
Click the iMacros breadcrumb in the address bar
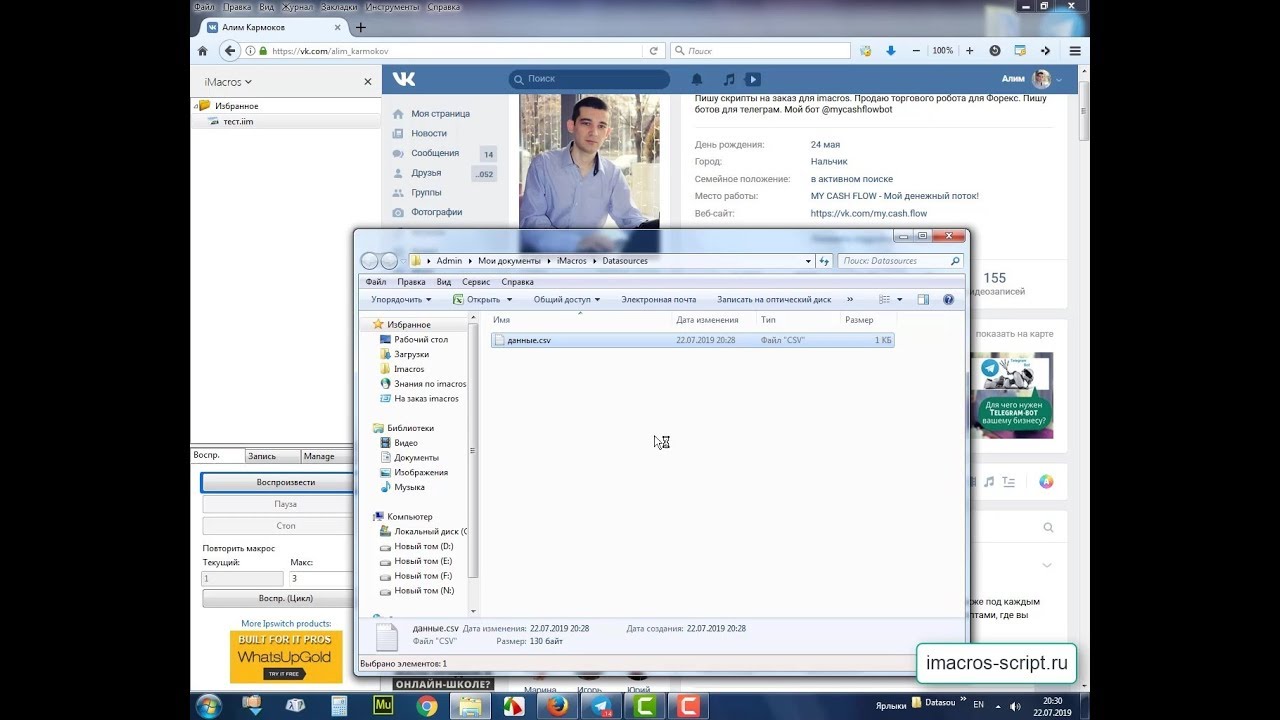tap(572, 261)
